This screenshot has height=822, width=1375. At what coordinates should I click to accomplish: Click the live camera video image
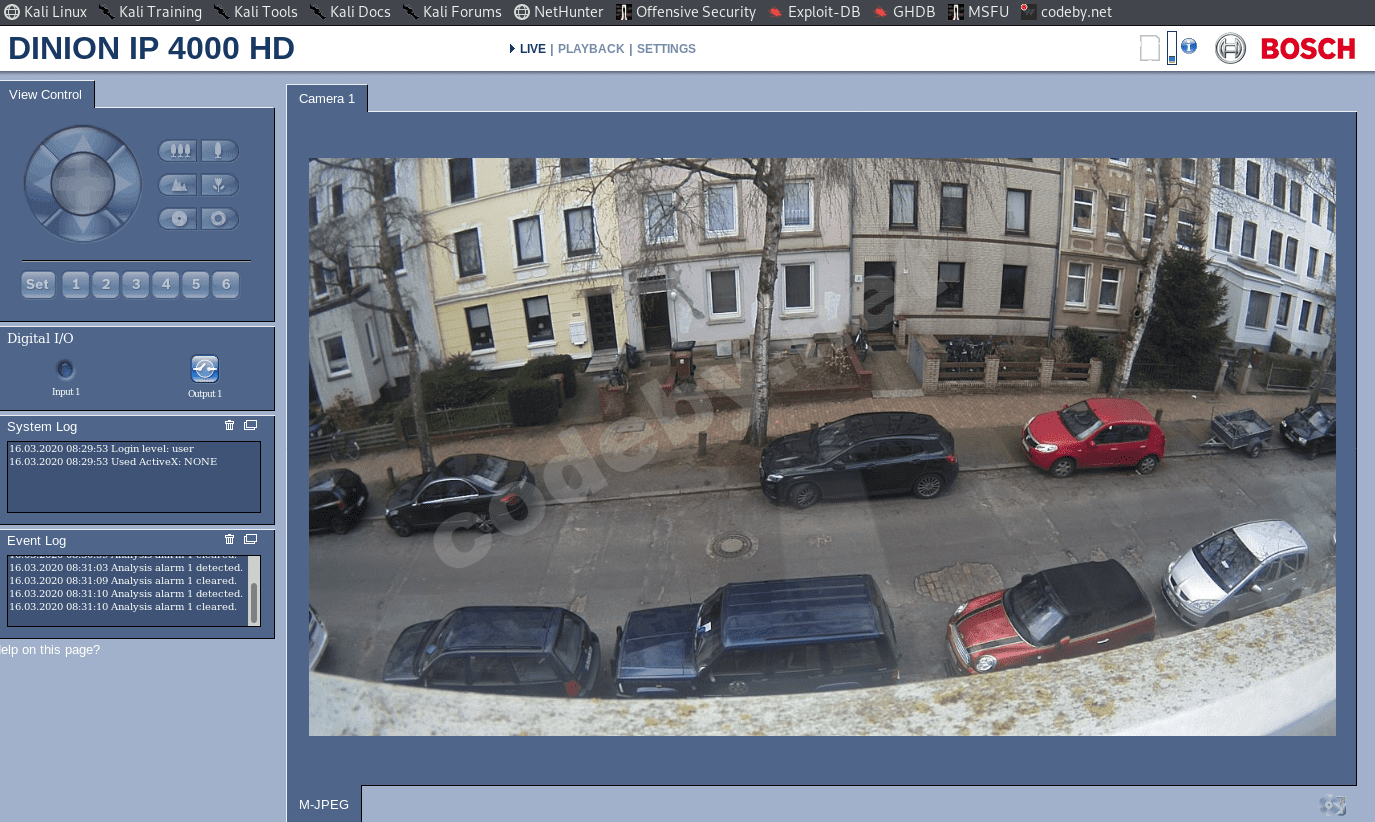click(x=821, y=446)
